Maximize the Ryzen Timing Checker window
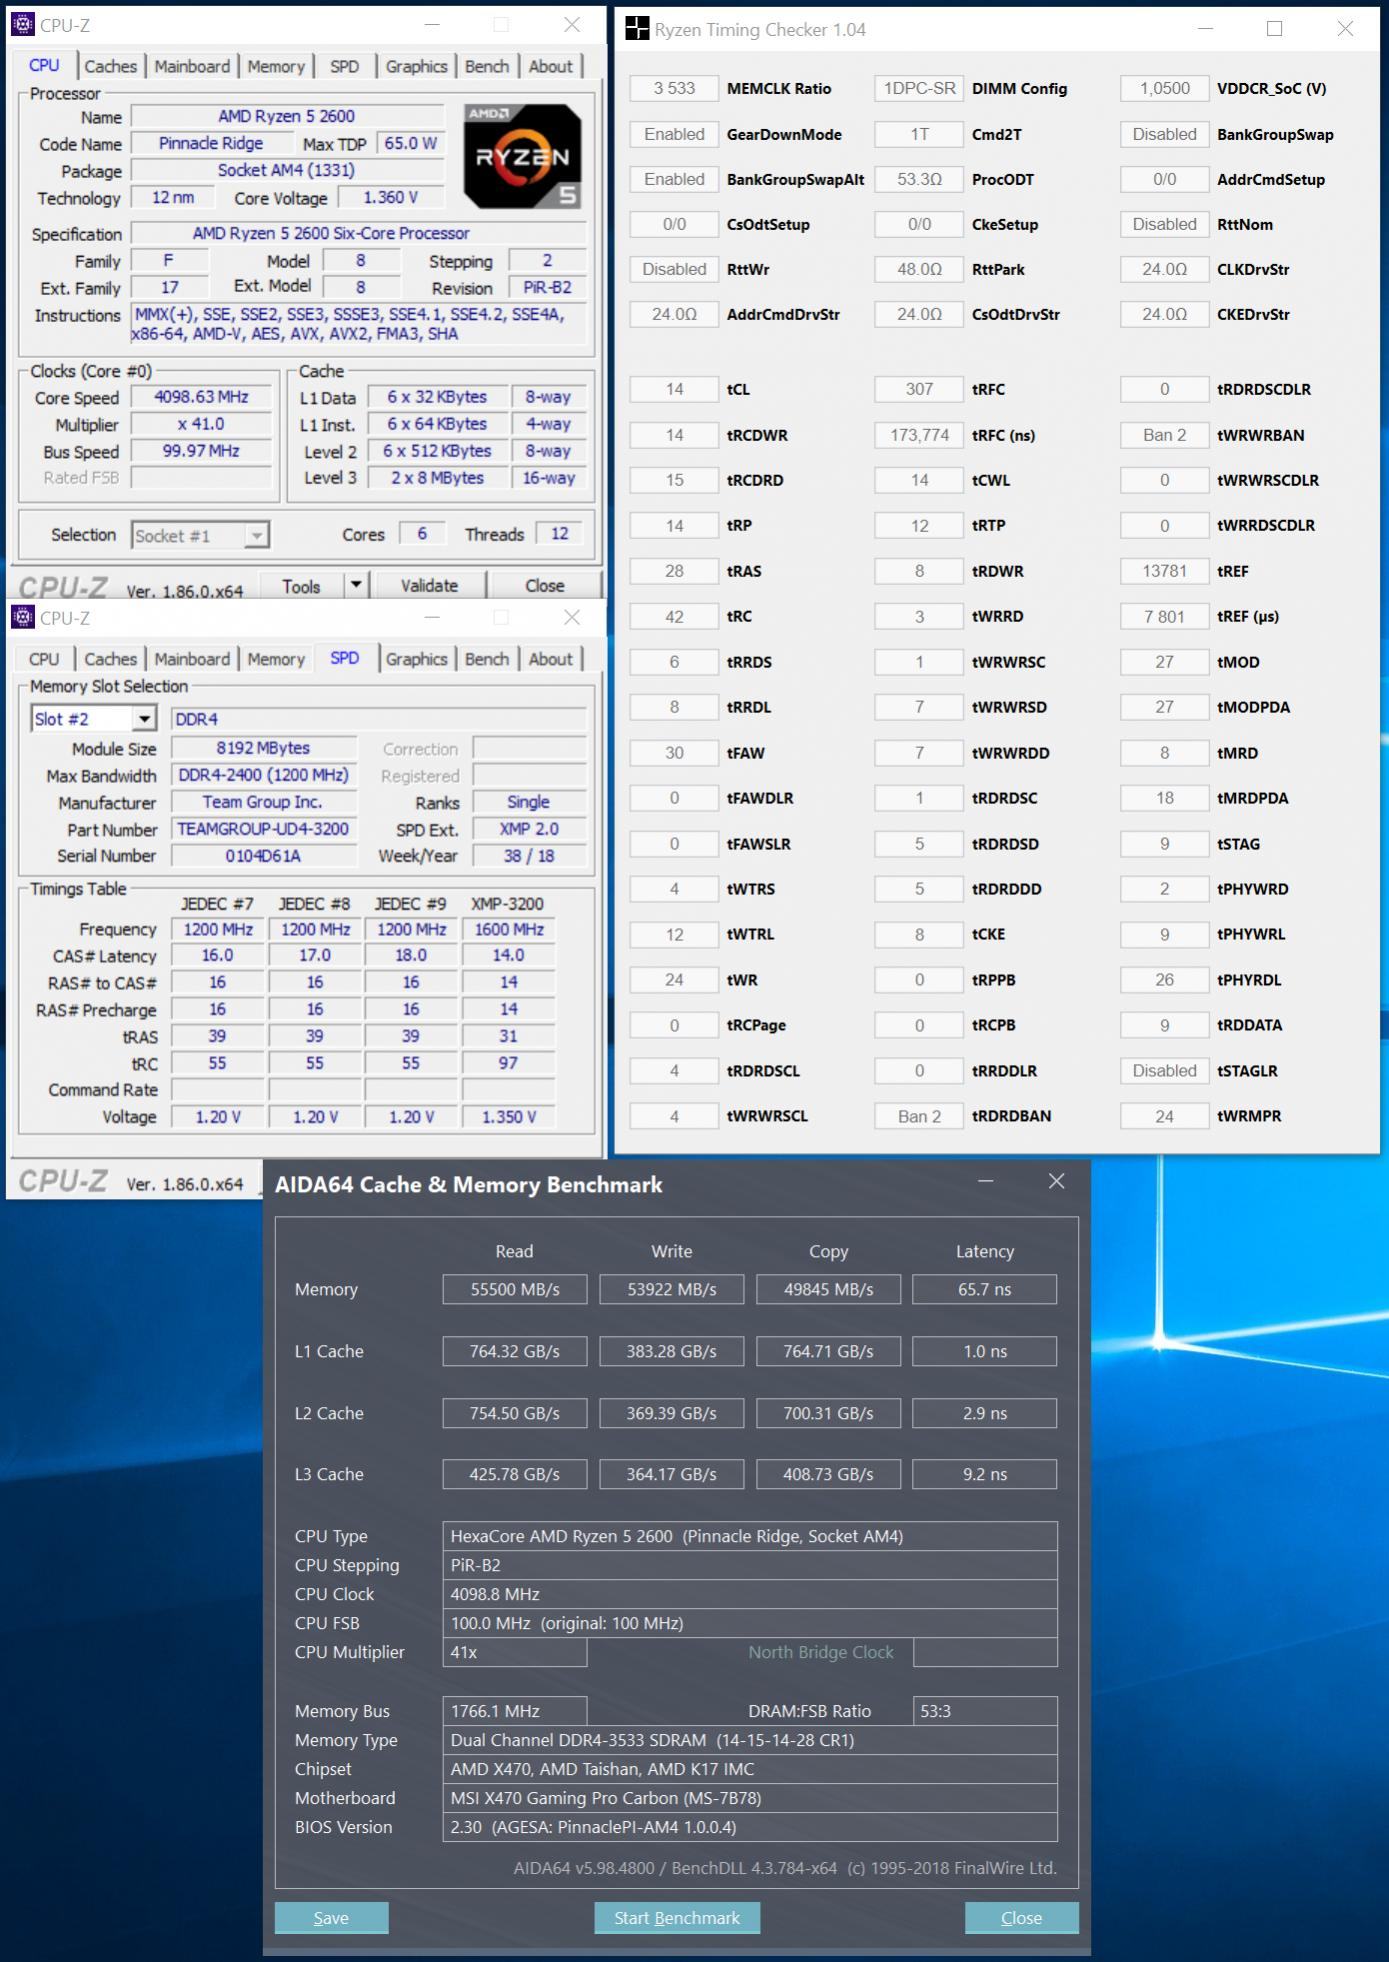 (1274, 29)
